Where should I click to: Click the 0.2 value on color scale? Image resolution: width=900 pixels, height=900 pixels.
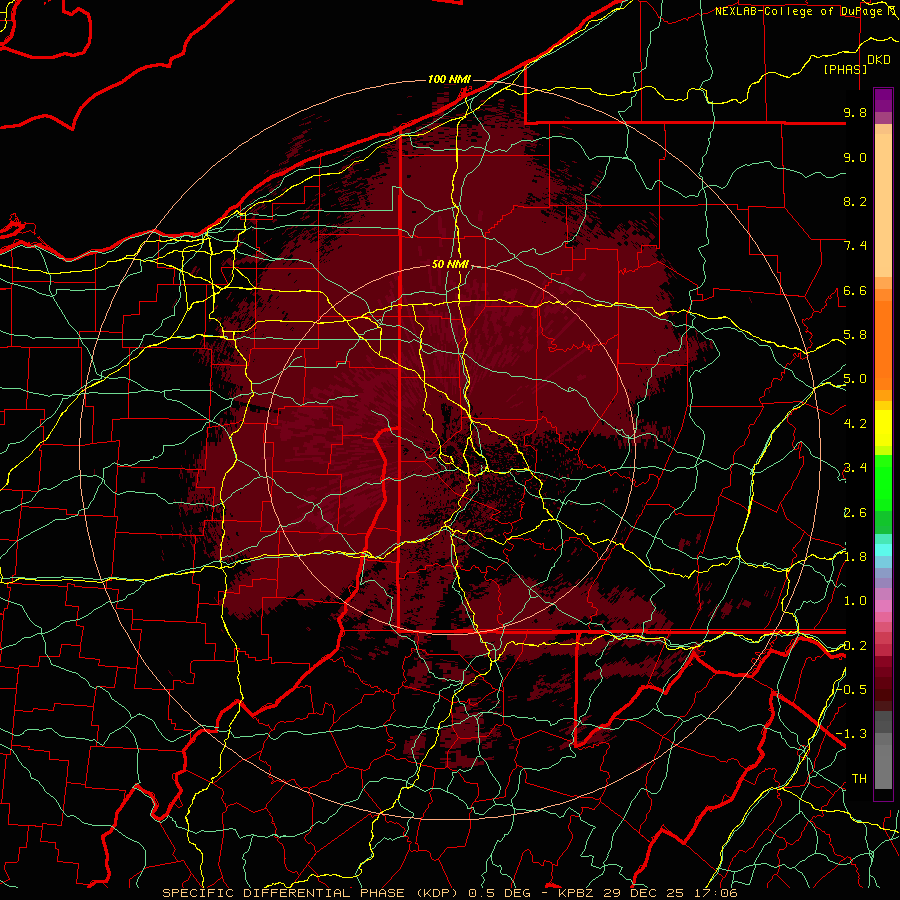click(x=855, y=646)
